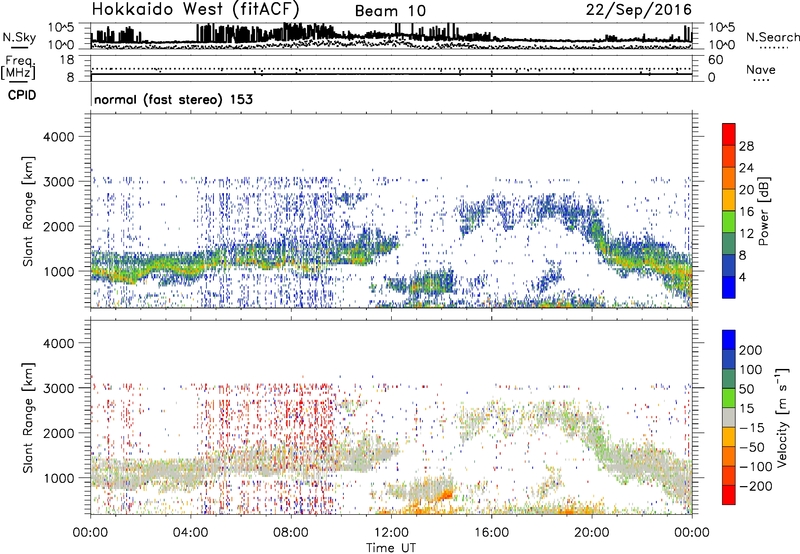Click the red bottom segment of the velocity colorbar
This screenshot has width=800, height=554.
(x=729, y=495)
